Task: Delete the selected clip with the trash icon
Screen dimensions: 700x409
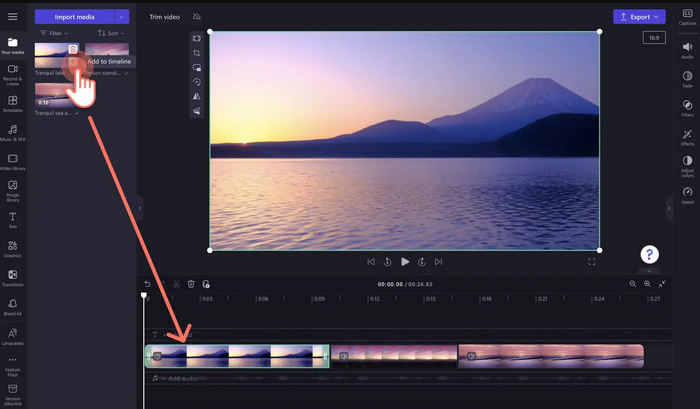Action: point(191,284)
